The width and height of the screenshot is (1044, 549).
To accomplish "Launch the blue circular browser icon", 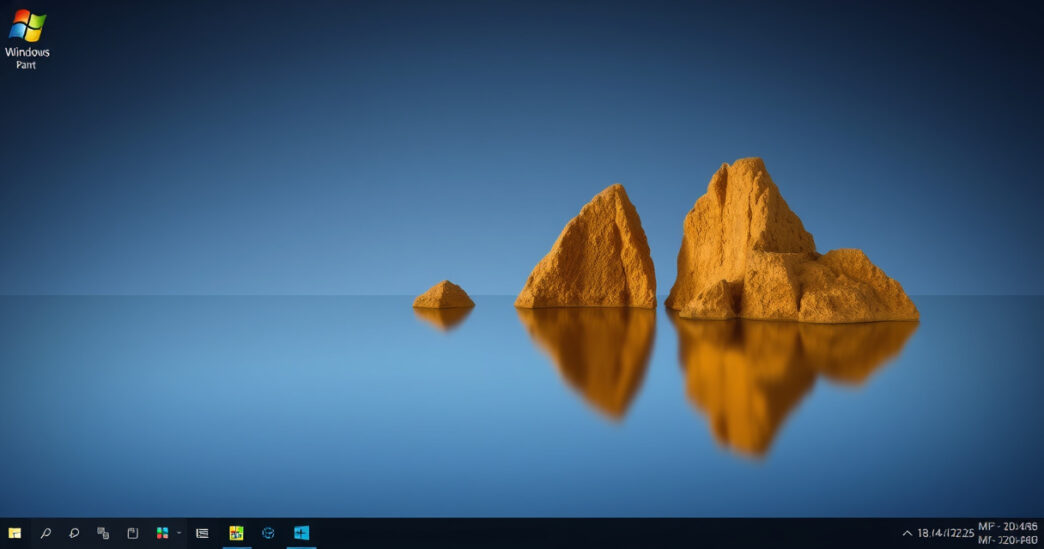I will pos(268,533).
